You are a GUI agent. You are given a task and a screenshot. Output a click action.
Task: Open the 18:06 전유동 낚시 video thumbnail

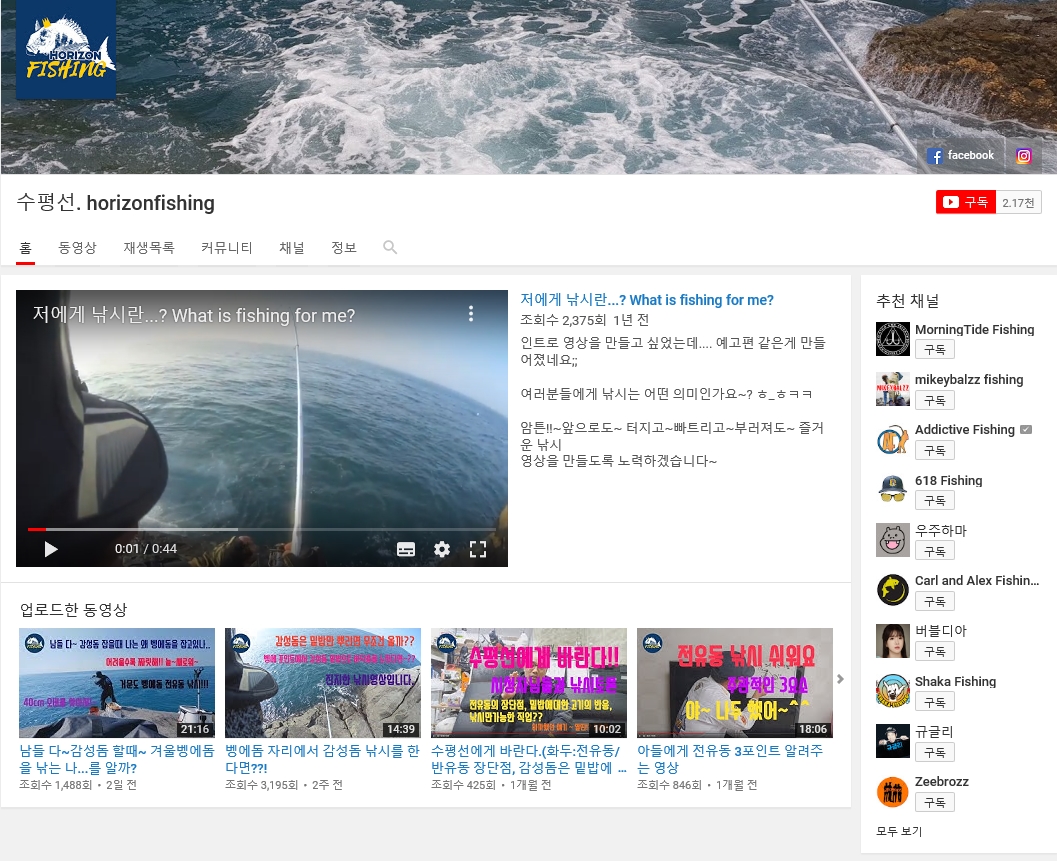coord(734,683)
